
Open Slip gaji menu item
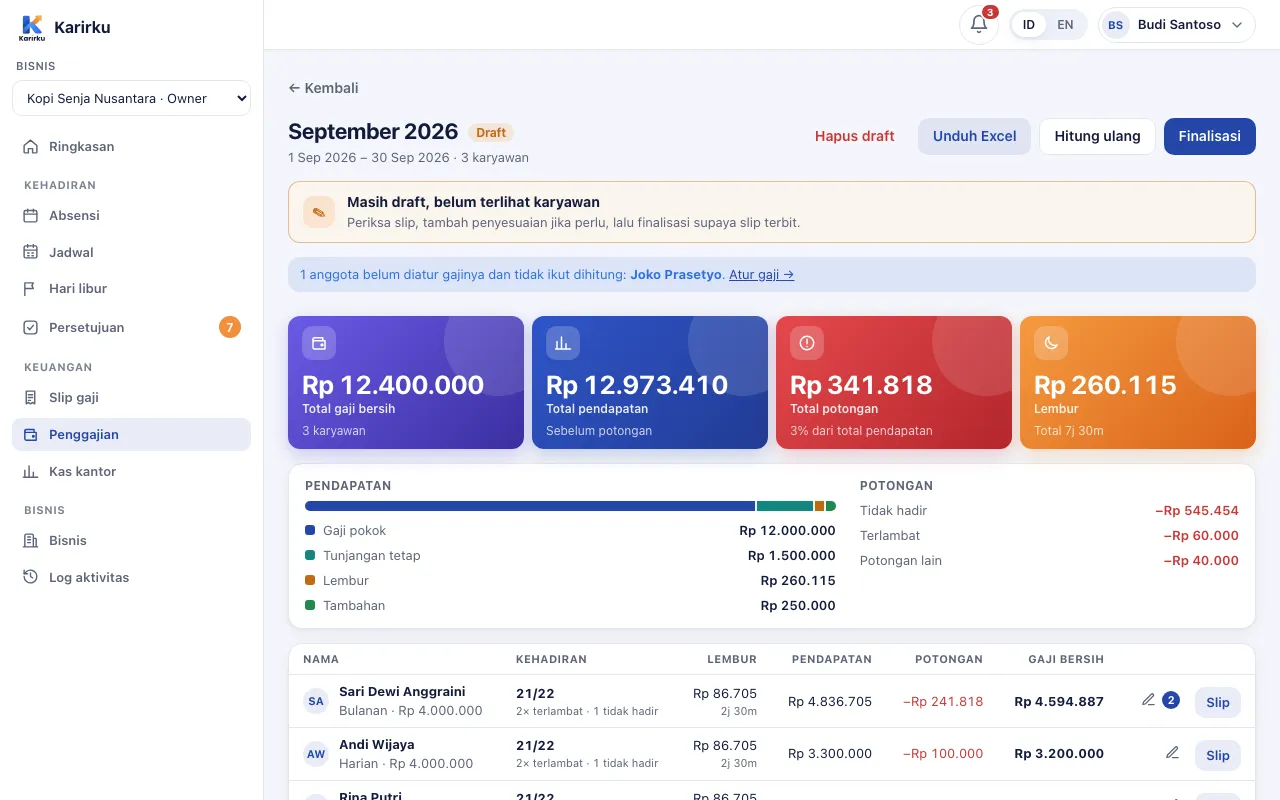coord(131,398)
